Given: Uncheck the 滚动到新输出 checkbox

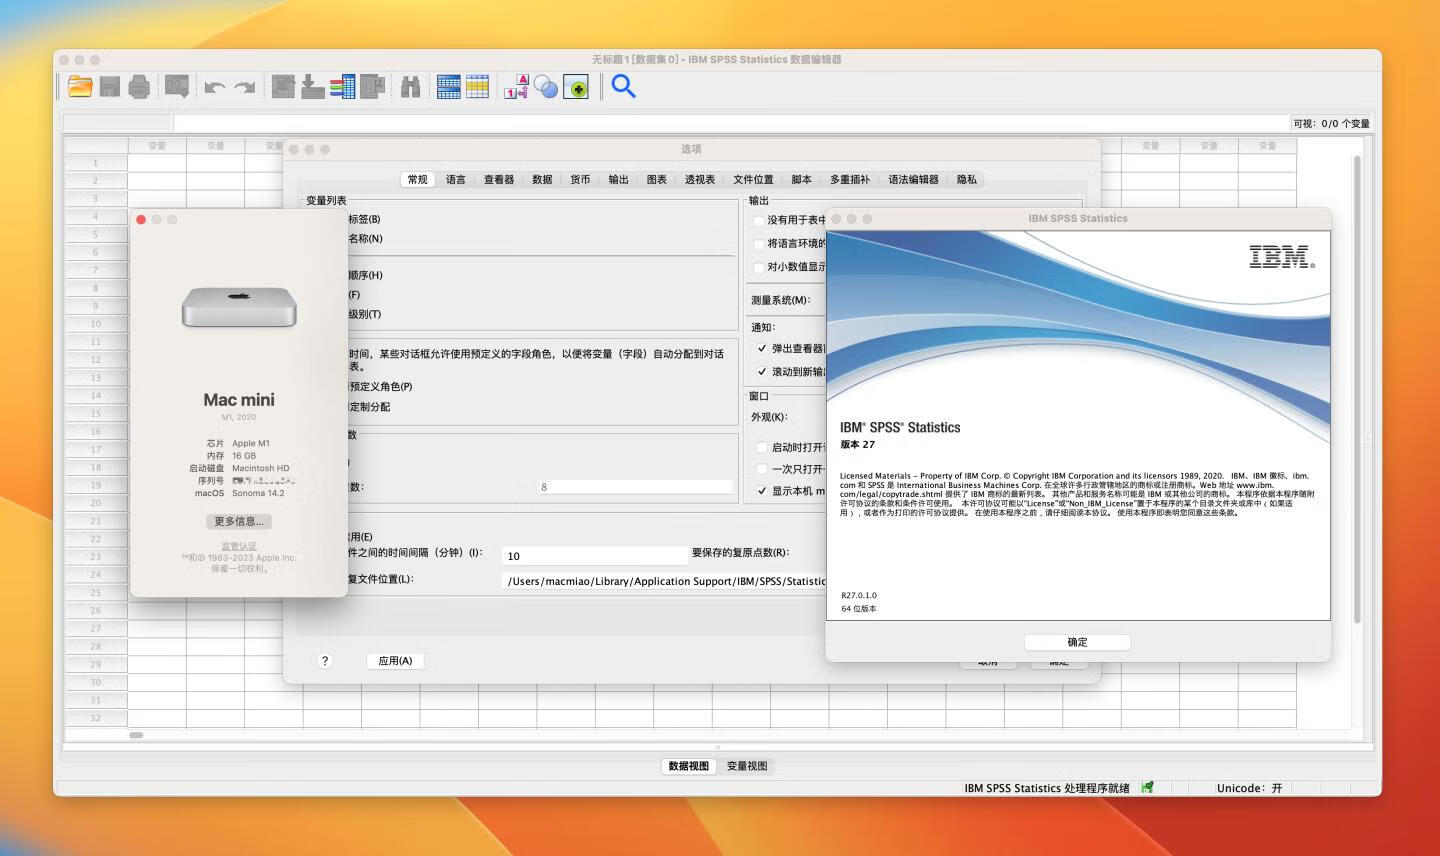Looking at the screenshot, I should 762,371.
